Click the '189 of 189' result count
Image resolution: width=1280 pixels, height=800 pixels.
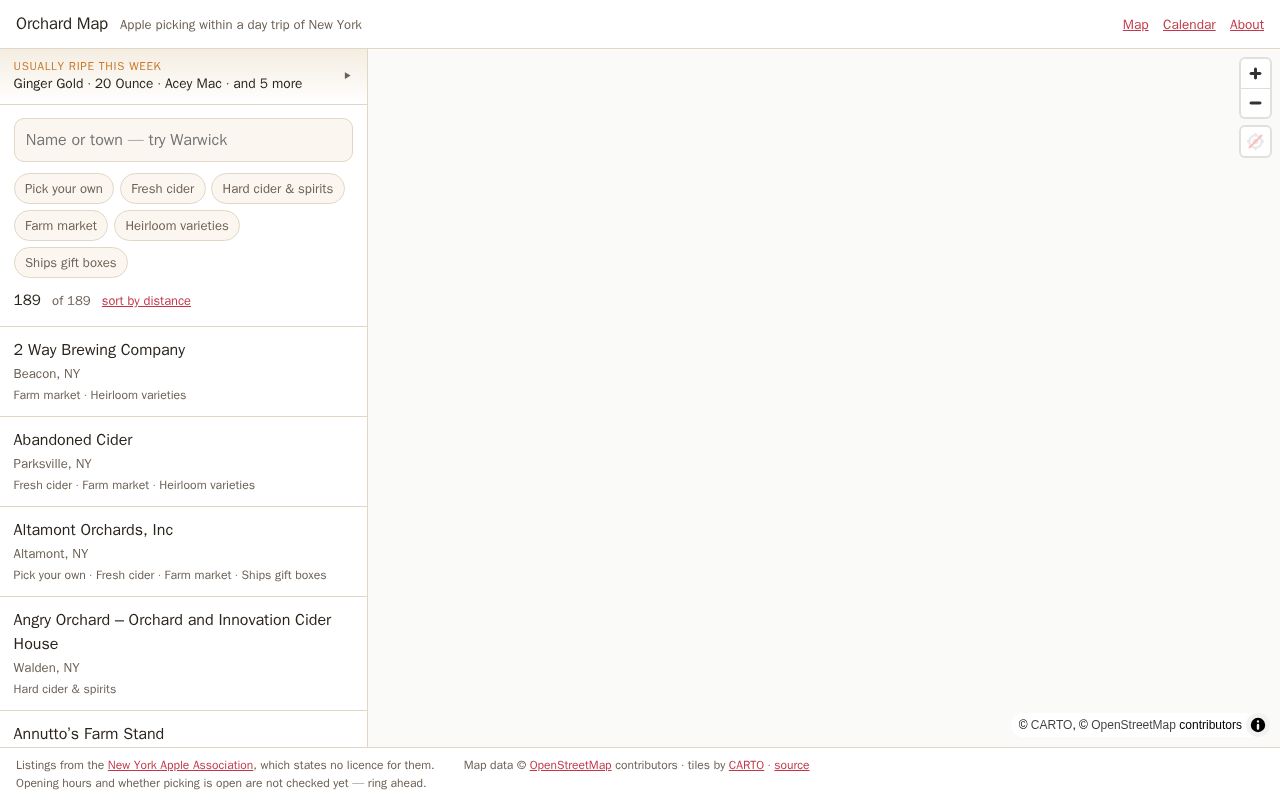tap(52, 301)
